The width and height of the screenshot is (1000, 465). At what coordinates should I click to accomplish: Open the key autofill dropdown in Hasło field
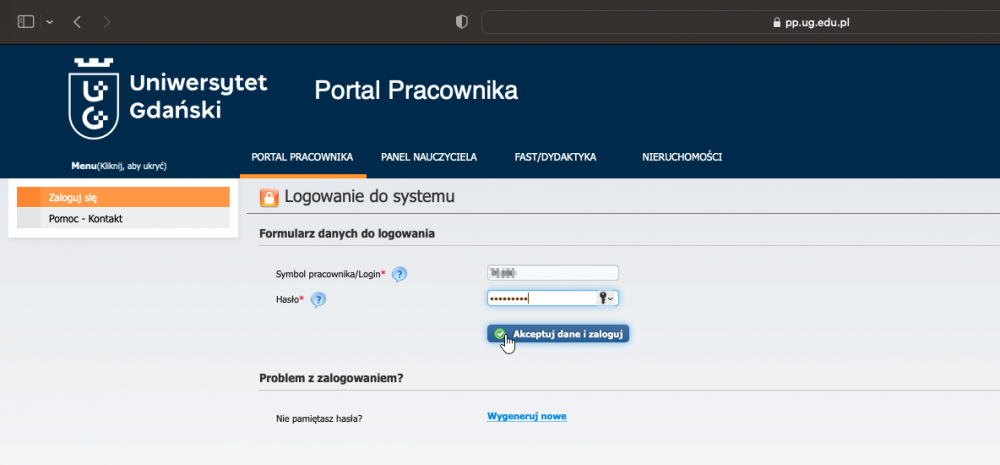tap(607, 298)
